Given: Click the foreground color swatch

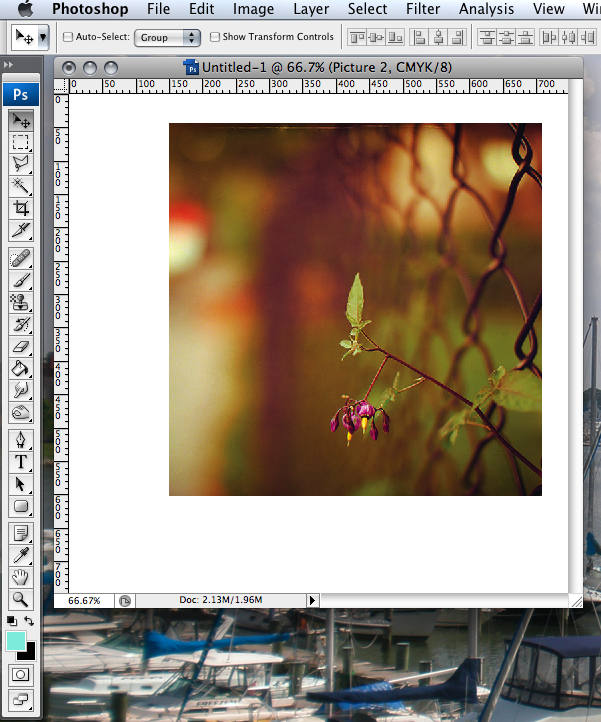Looking at the screenshot, I should click(x=15, y=641).
